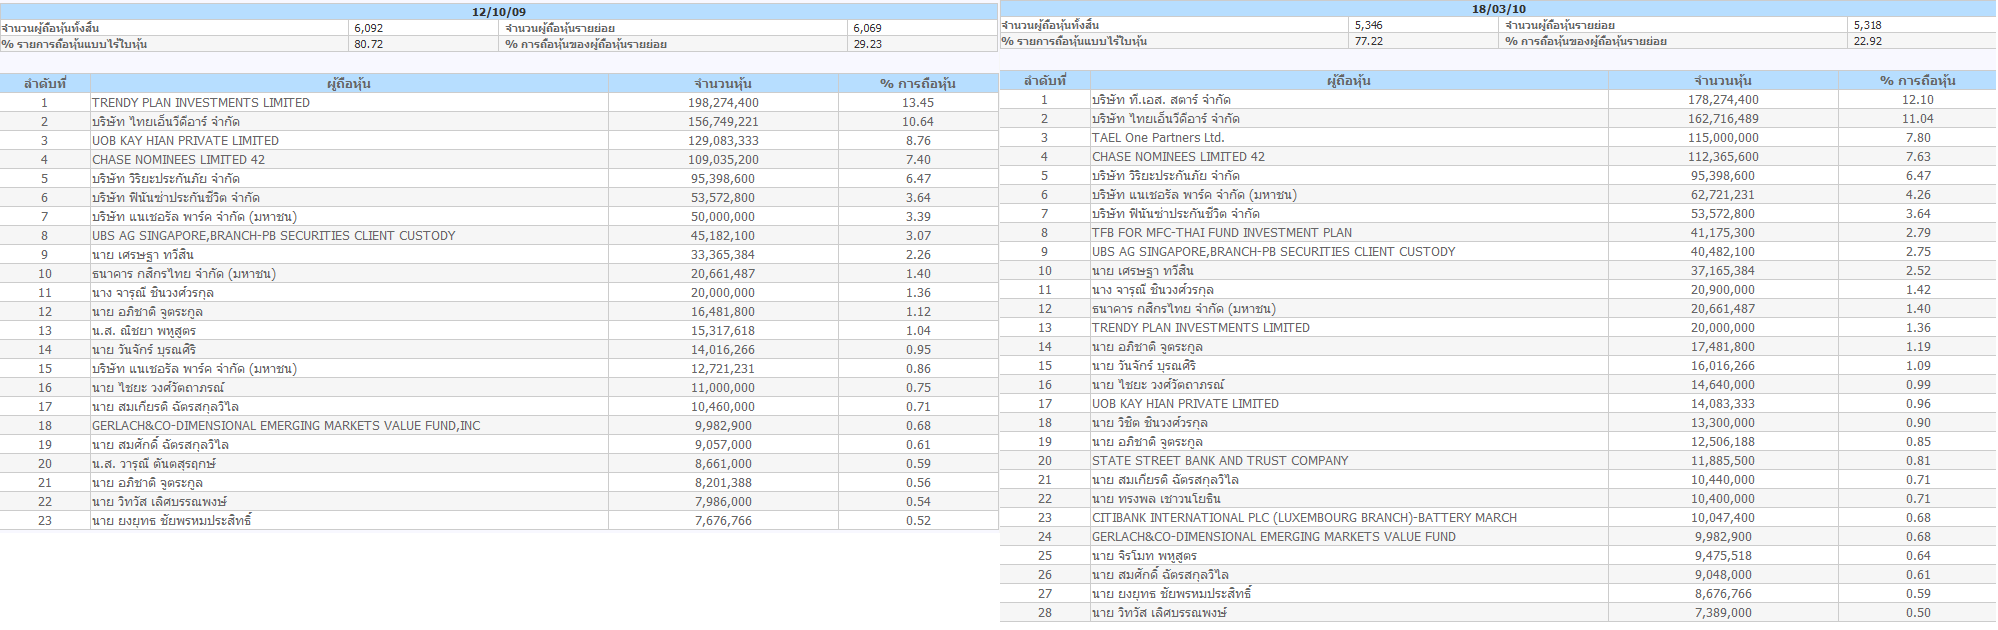Click share count 14,016,266
This screenshot has width=1998, height=630.
tap(723, 350)
